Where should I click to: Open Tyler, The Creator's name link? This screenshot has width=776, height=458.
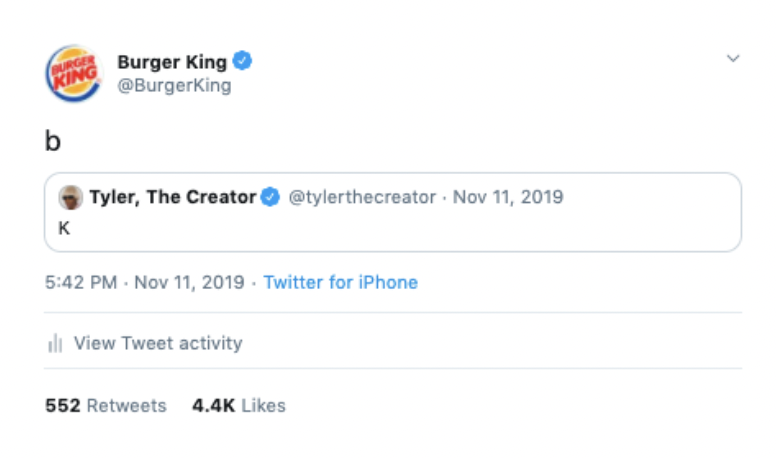tap(172, 197)
